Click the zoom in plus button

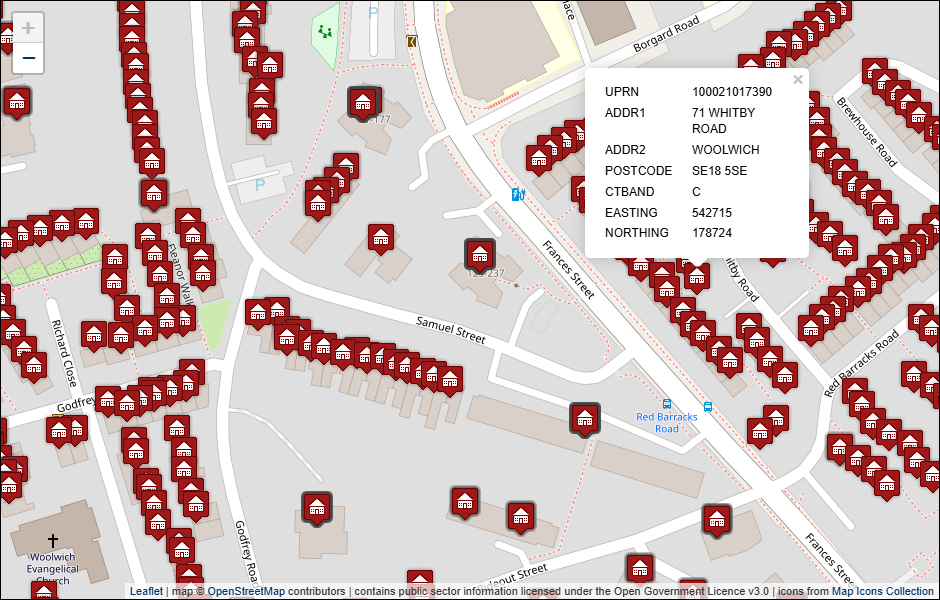[x=28, y=28]
